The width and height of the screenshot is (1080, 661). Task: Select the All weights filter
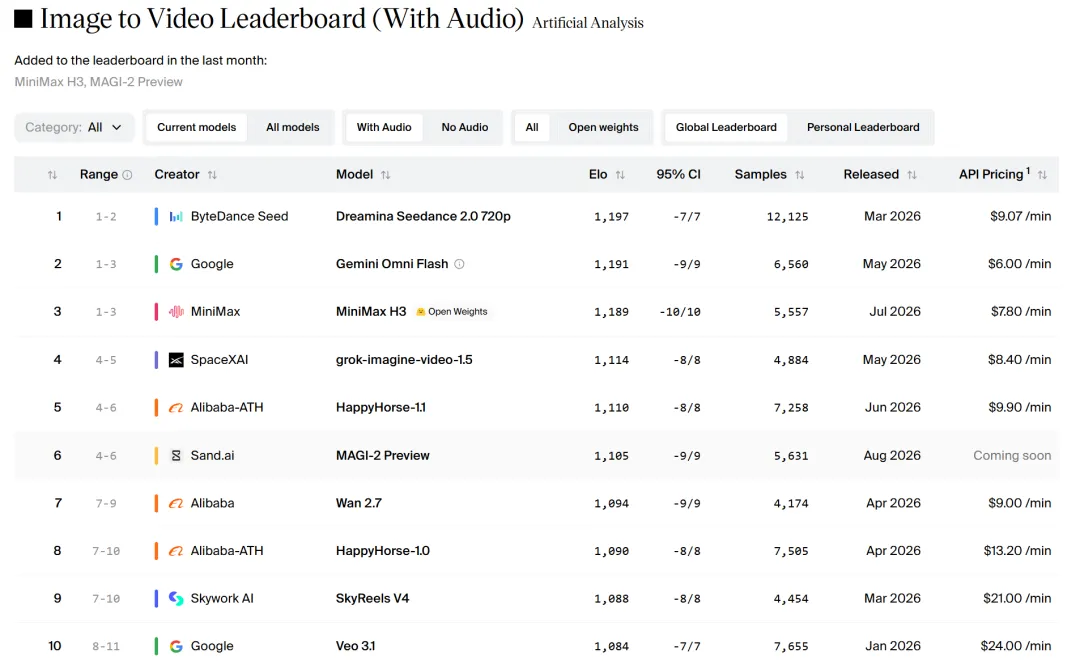click(532, 127)
